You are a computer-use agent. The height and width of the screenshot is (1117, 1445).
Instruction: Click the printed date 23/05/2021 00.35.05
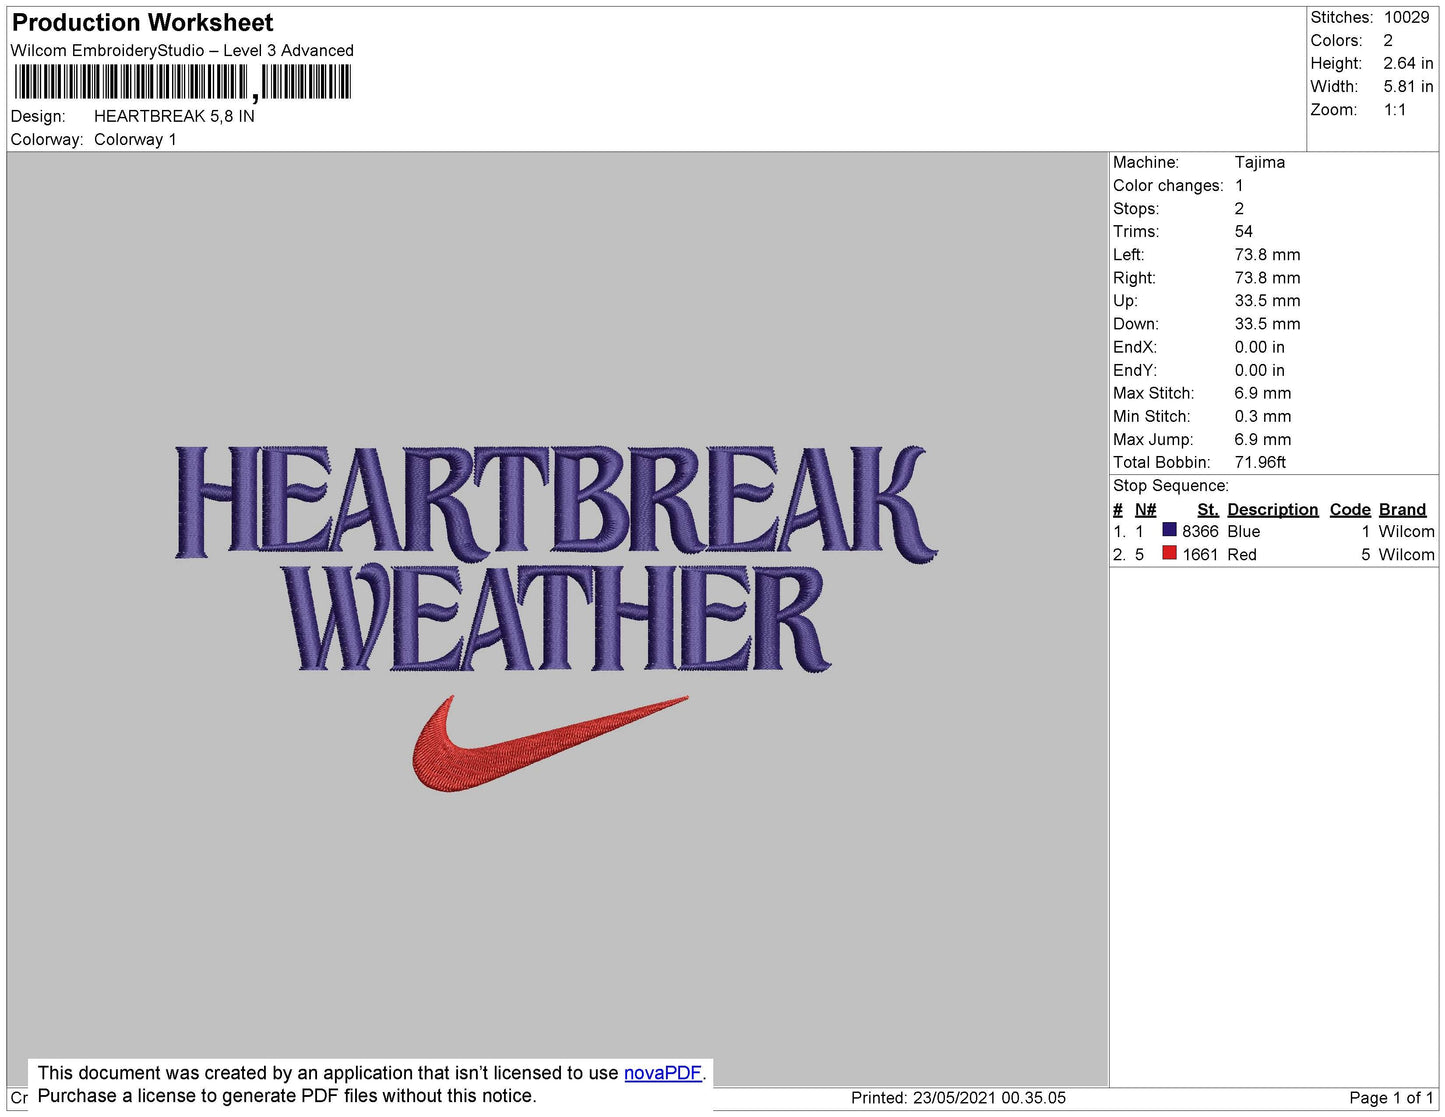(989, 1098)
